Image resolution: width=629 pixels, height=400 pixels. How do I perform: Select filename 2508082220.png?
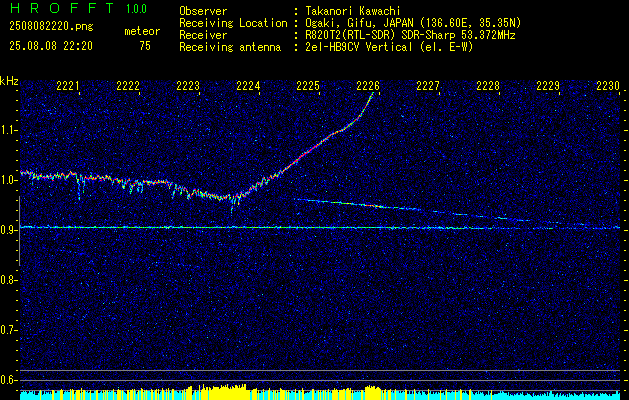point(51,27)
